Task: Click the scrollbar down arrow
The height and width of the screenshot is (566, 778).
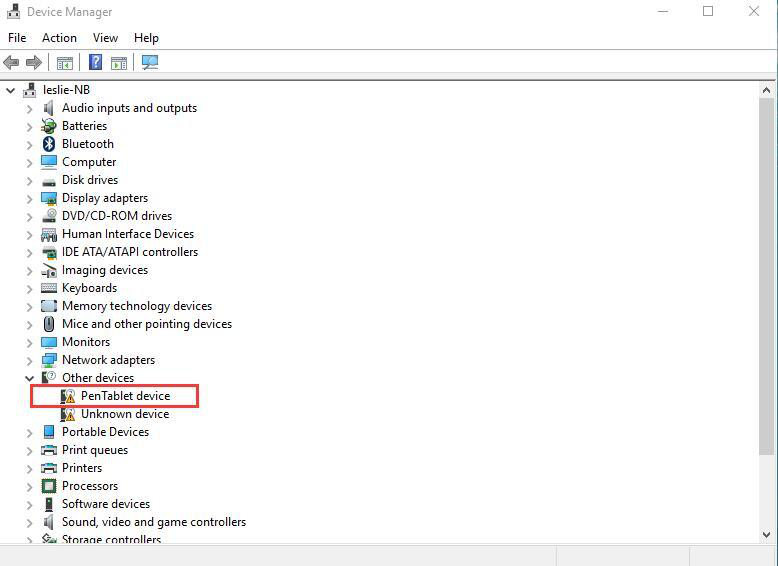Action: point(766,535)
